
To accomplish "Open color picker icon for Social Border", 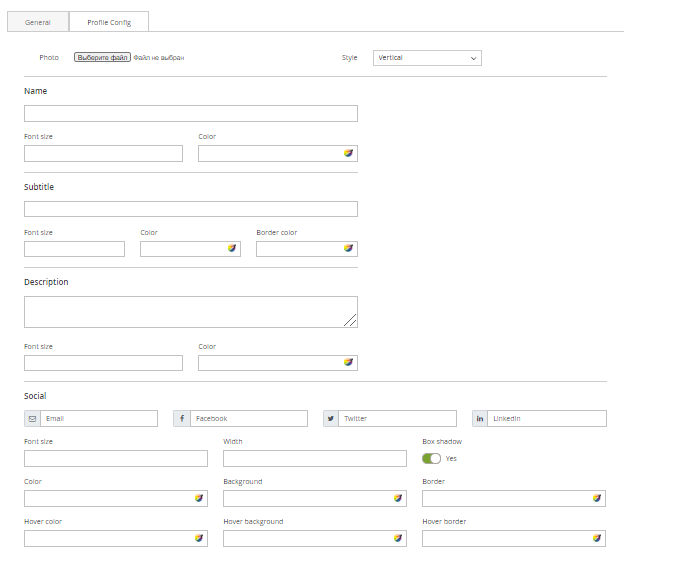I will [x=597, y=498].
